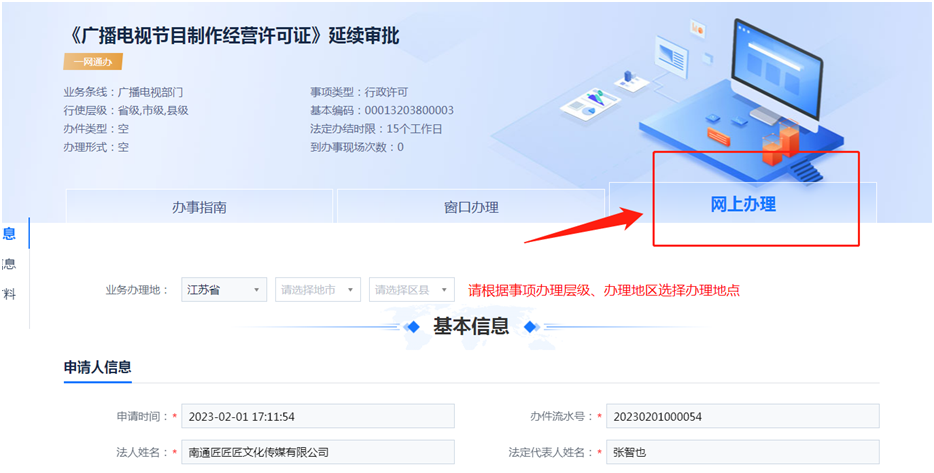Select the 申请人信息 section header
The image size is (934, 473).
97,367
